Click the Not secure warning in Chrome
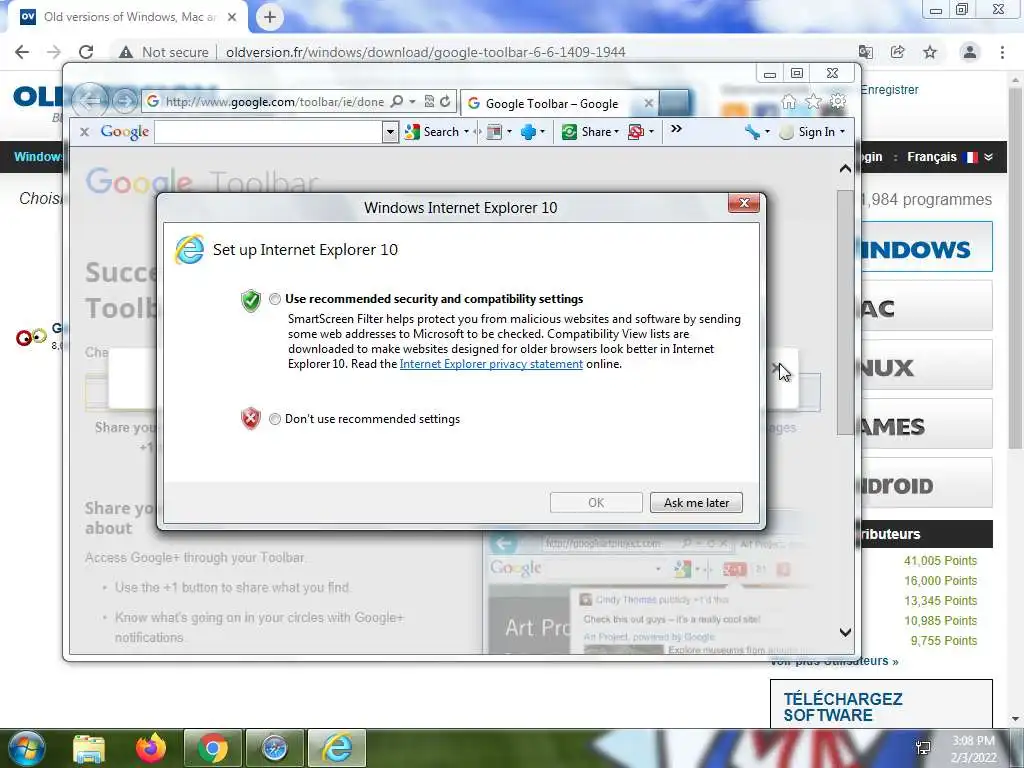The height and width of the screenshot is (768, 1024). 164,52
